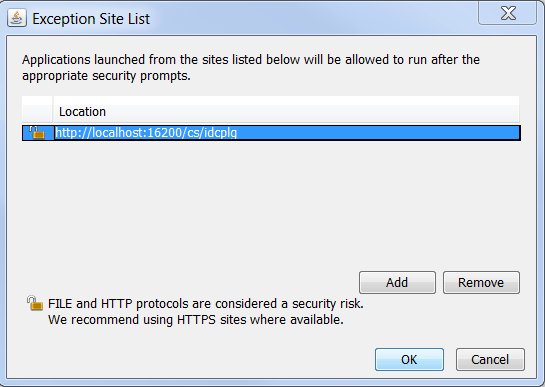Image resolution: width=545 pixels, height=387 pixels.
Task: Add a new site to the exception list
Action: [x=397, y=282]
